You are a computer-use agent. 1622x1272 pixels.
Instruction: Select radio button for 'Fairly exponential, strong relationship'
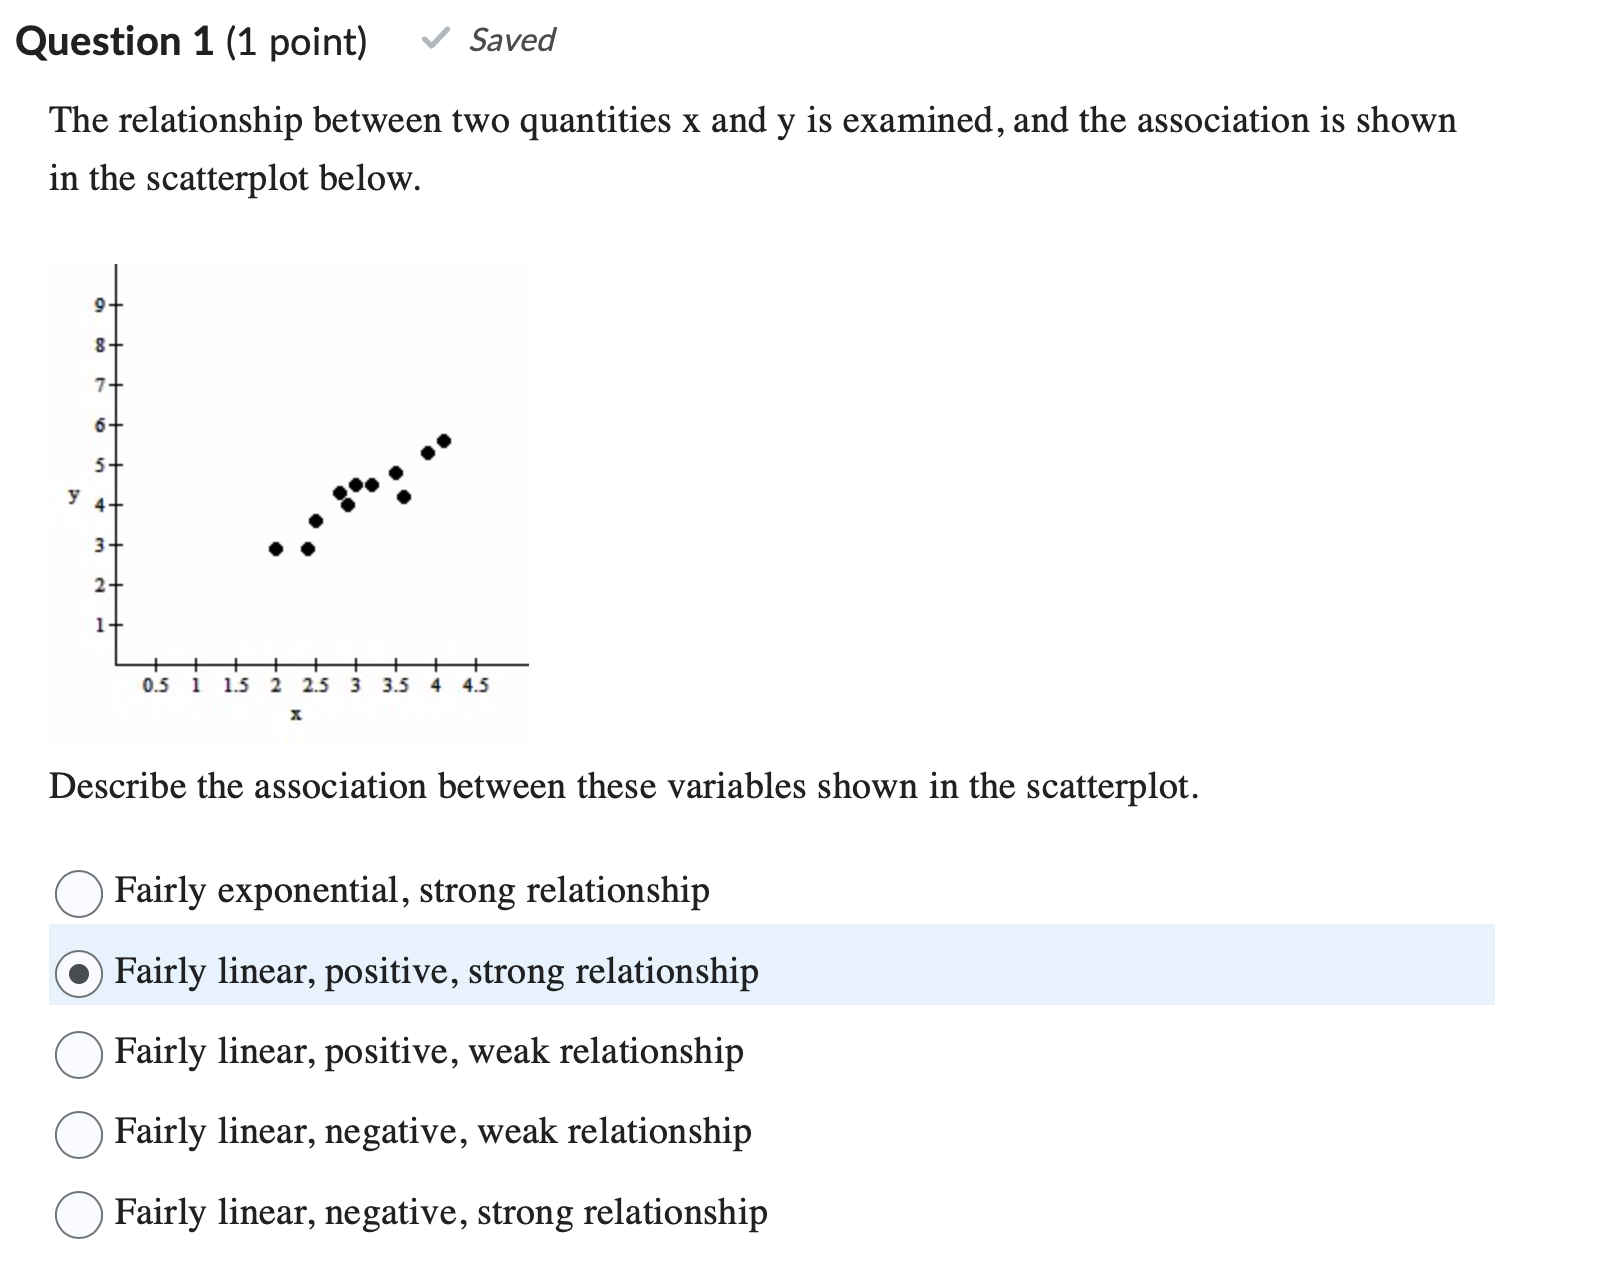(80, 891)
